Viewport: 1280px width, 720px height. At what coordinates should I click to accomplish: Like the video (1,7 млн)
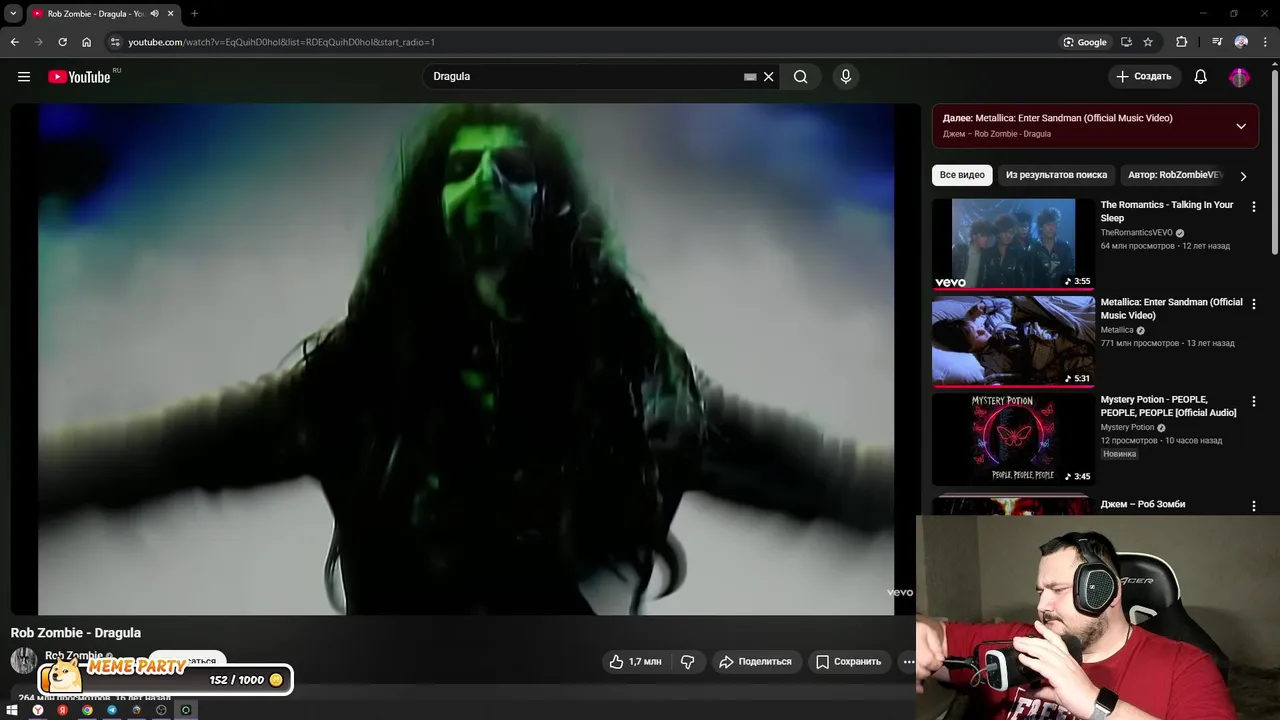click(x=636, y=661)
